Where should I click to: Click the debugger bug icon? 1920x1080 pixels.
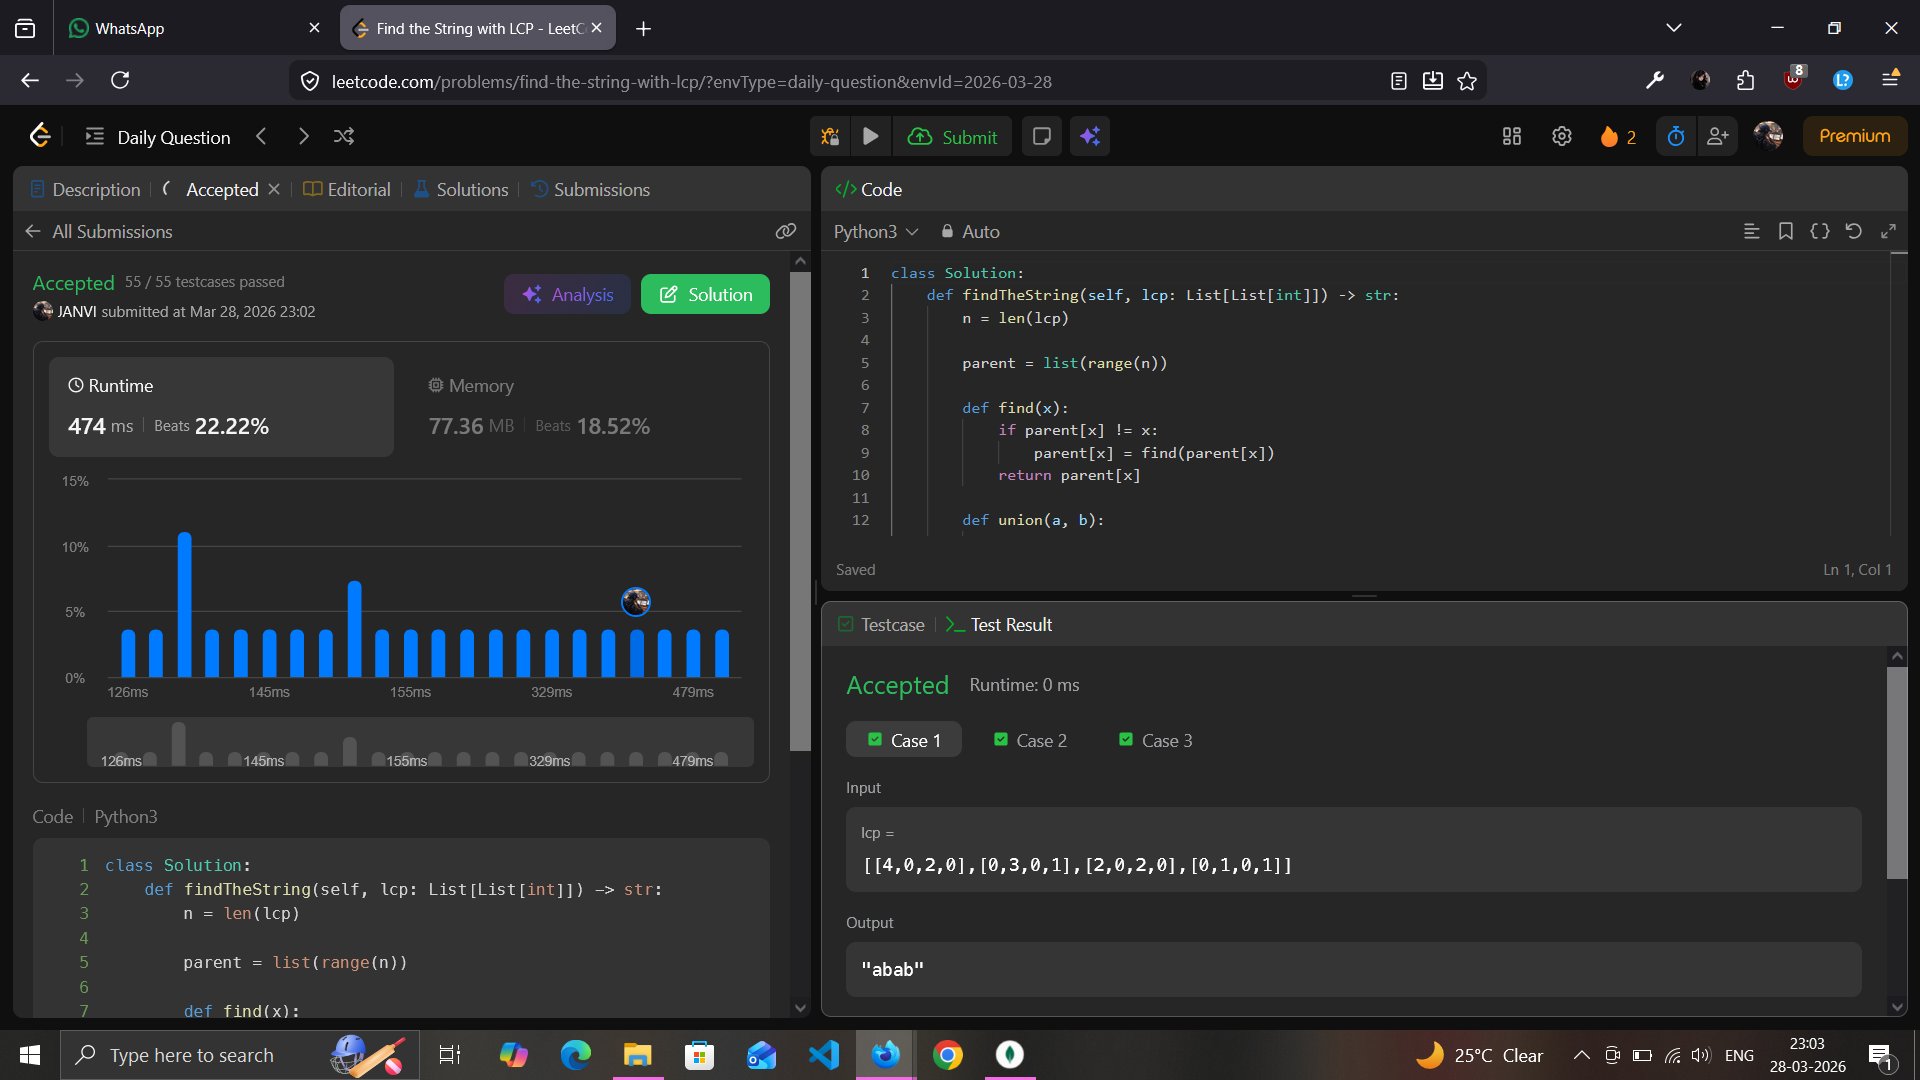(x=830, y=137)
